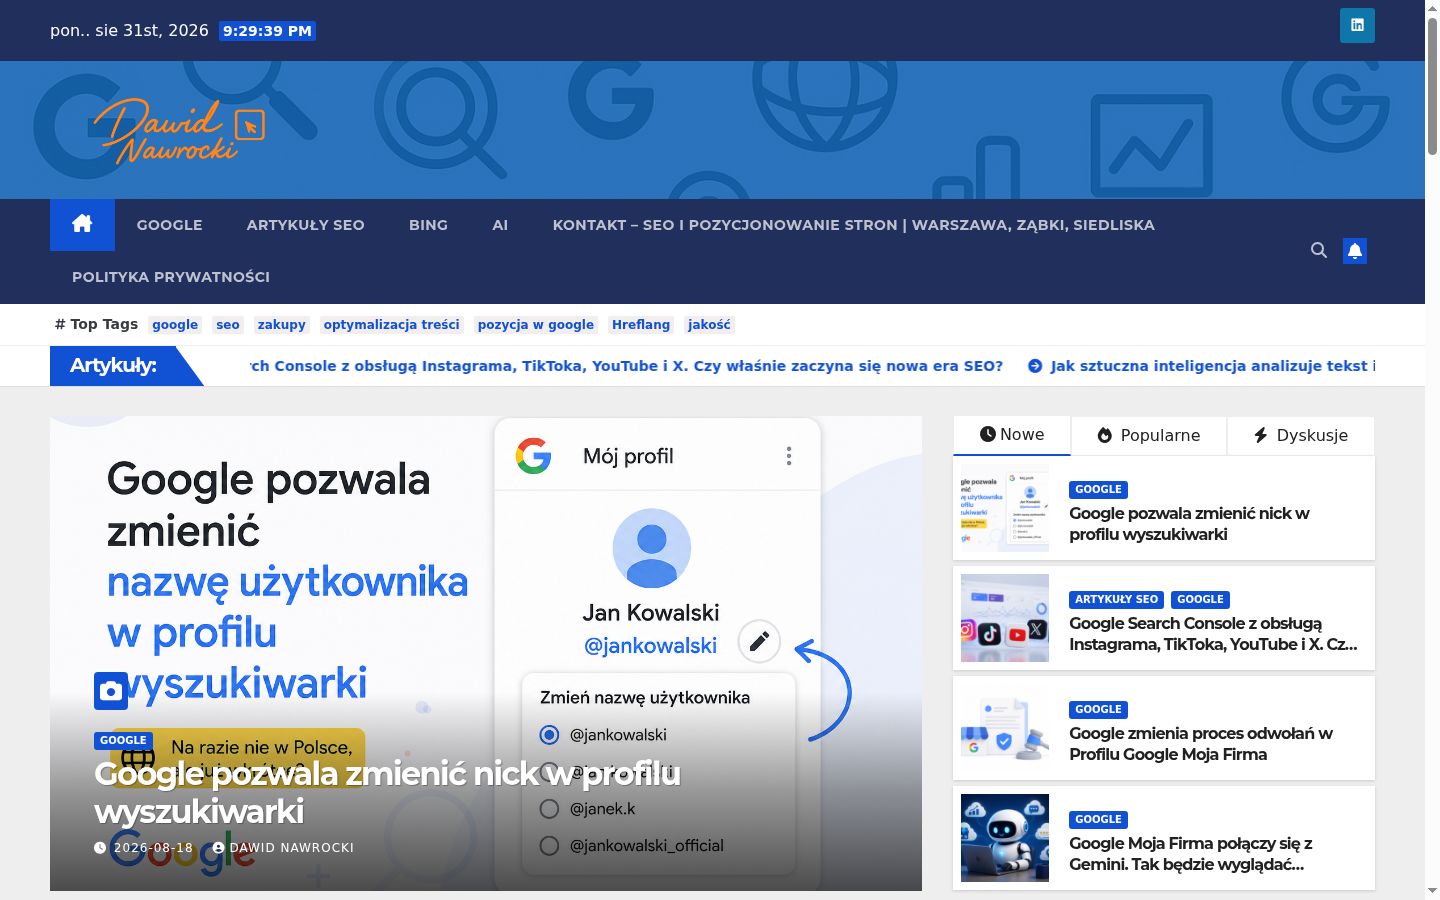
Task: Open article Google zmienia proces odwołań
Action: click(1201, 744)
